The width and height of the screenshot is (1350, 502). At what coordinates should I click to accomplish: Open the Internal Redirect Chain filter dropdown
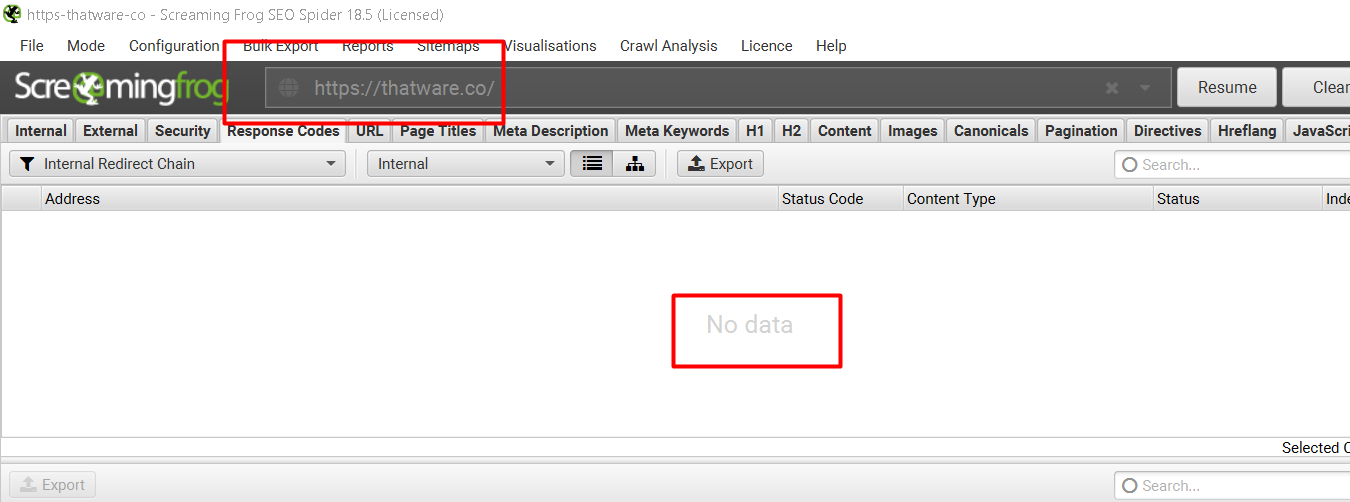tap(177, 164)
